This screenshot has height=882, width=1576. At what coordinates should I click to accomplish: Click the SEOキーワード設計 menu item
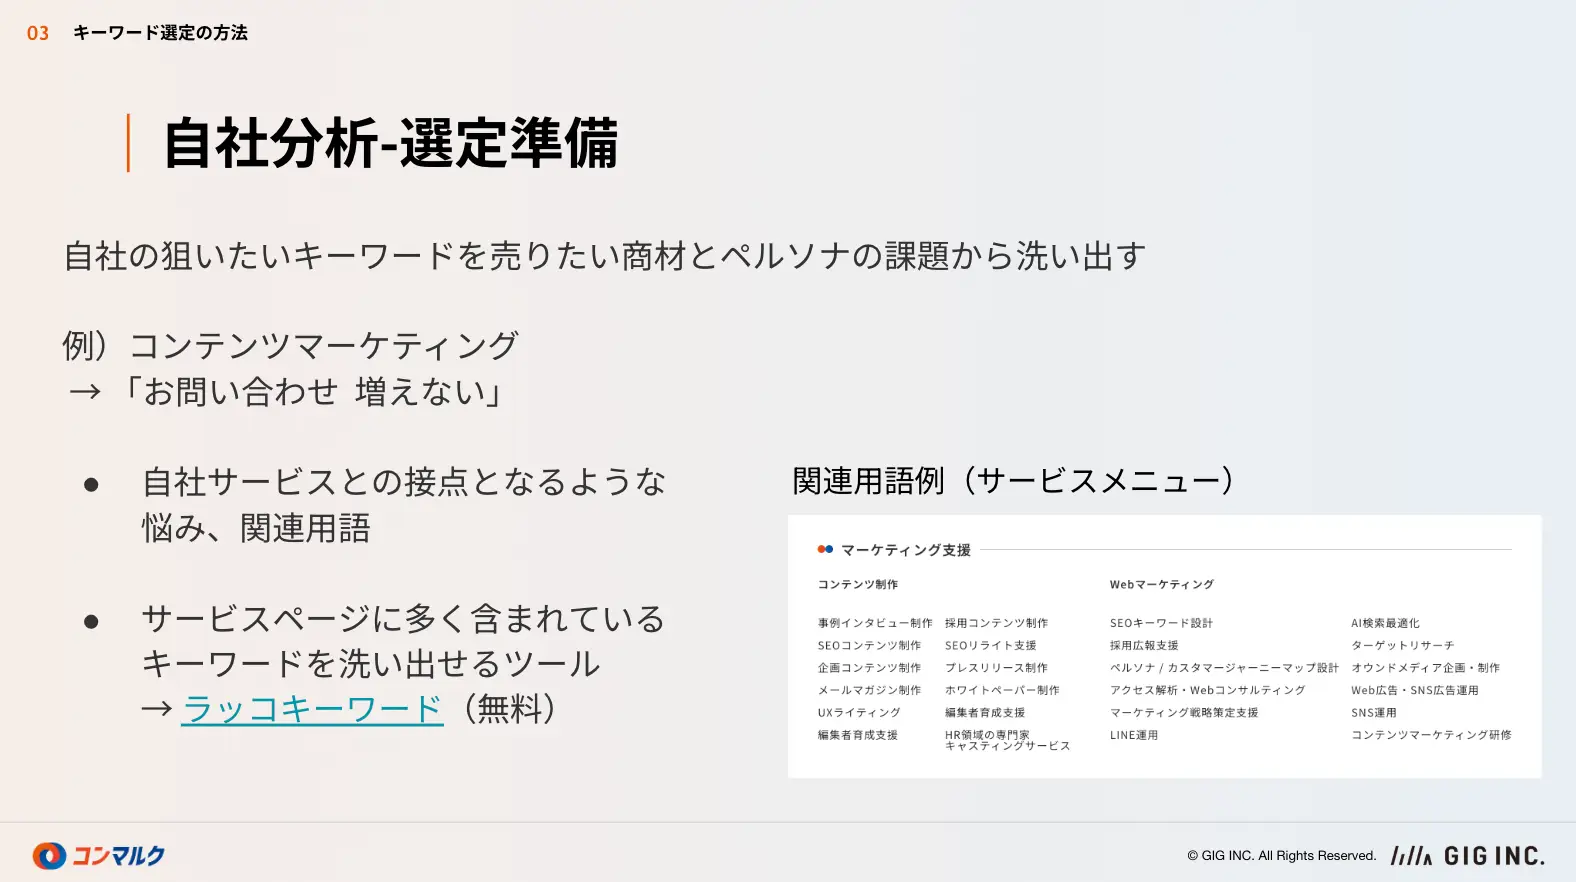(x=1160, y=623)
